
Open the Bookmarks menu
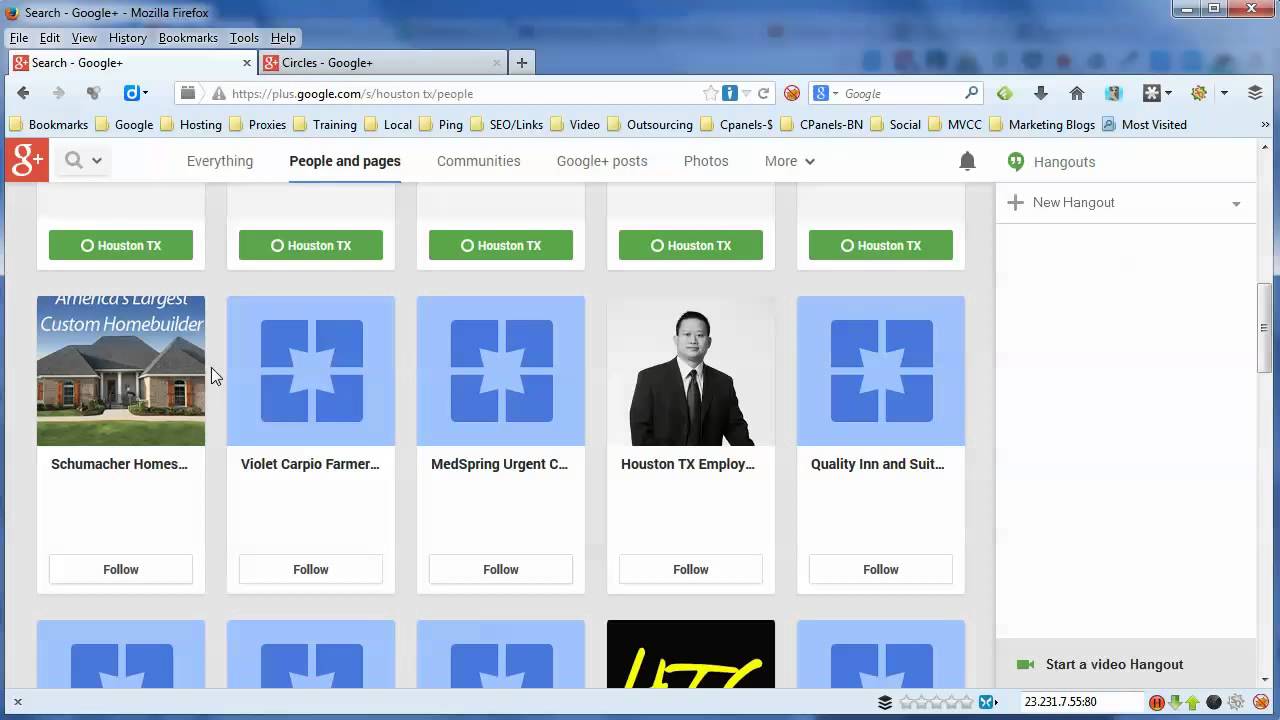(188, 38)
